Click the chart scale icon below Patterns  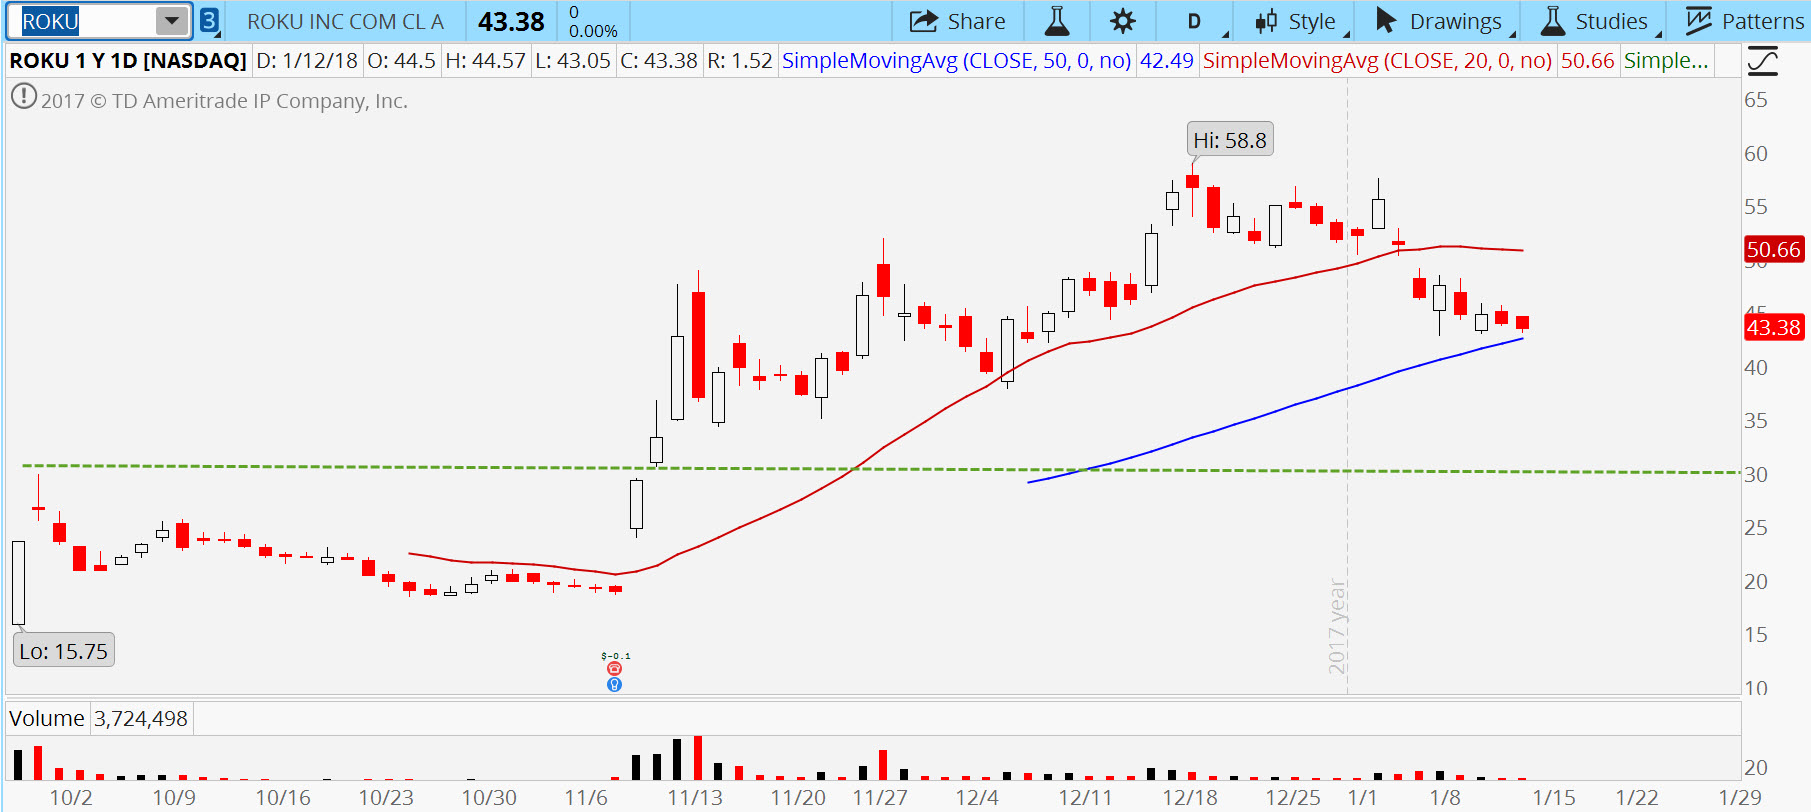(1762, 61)
